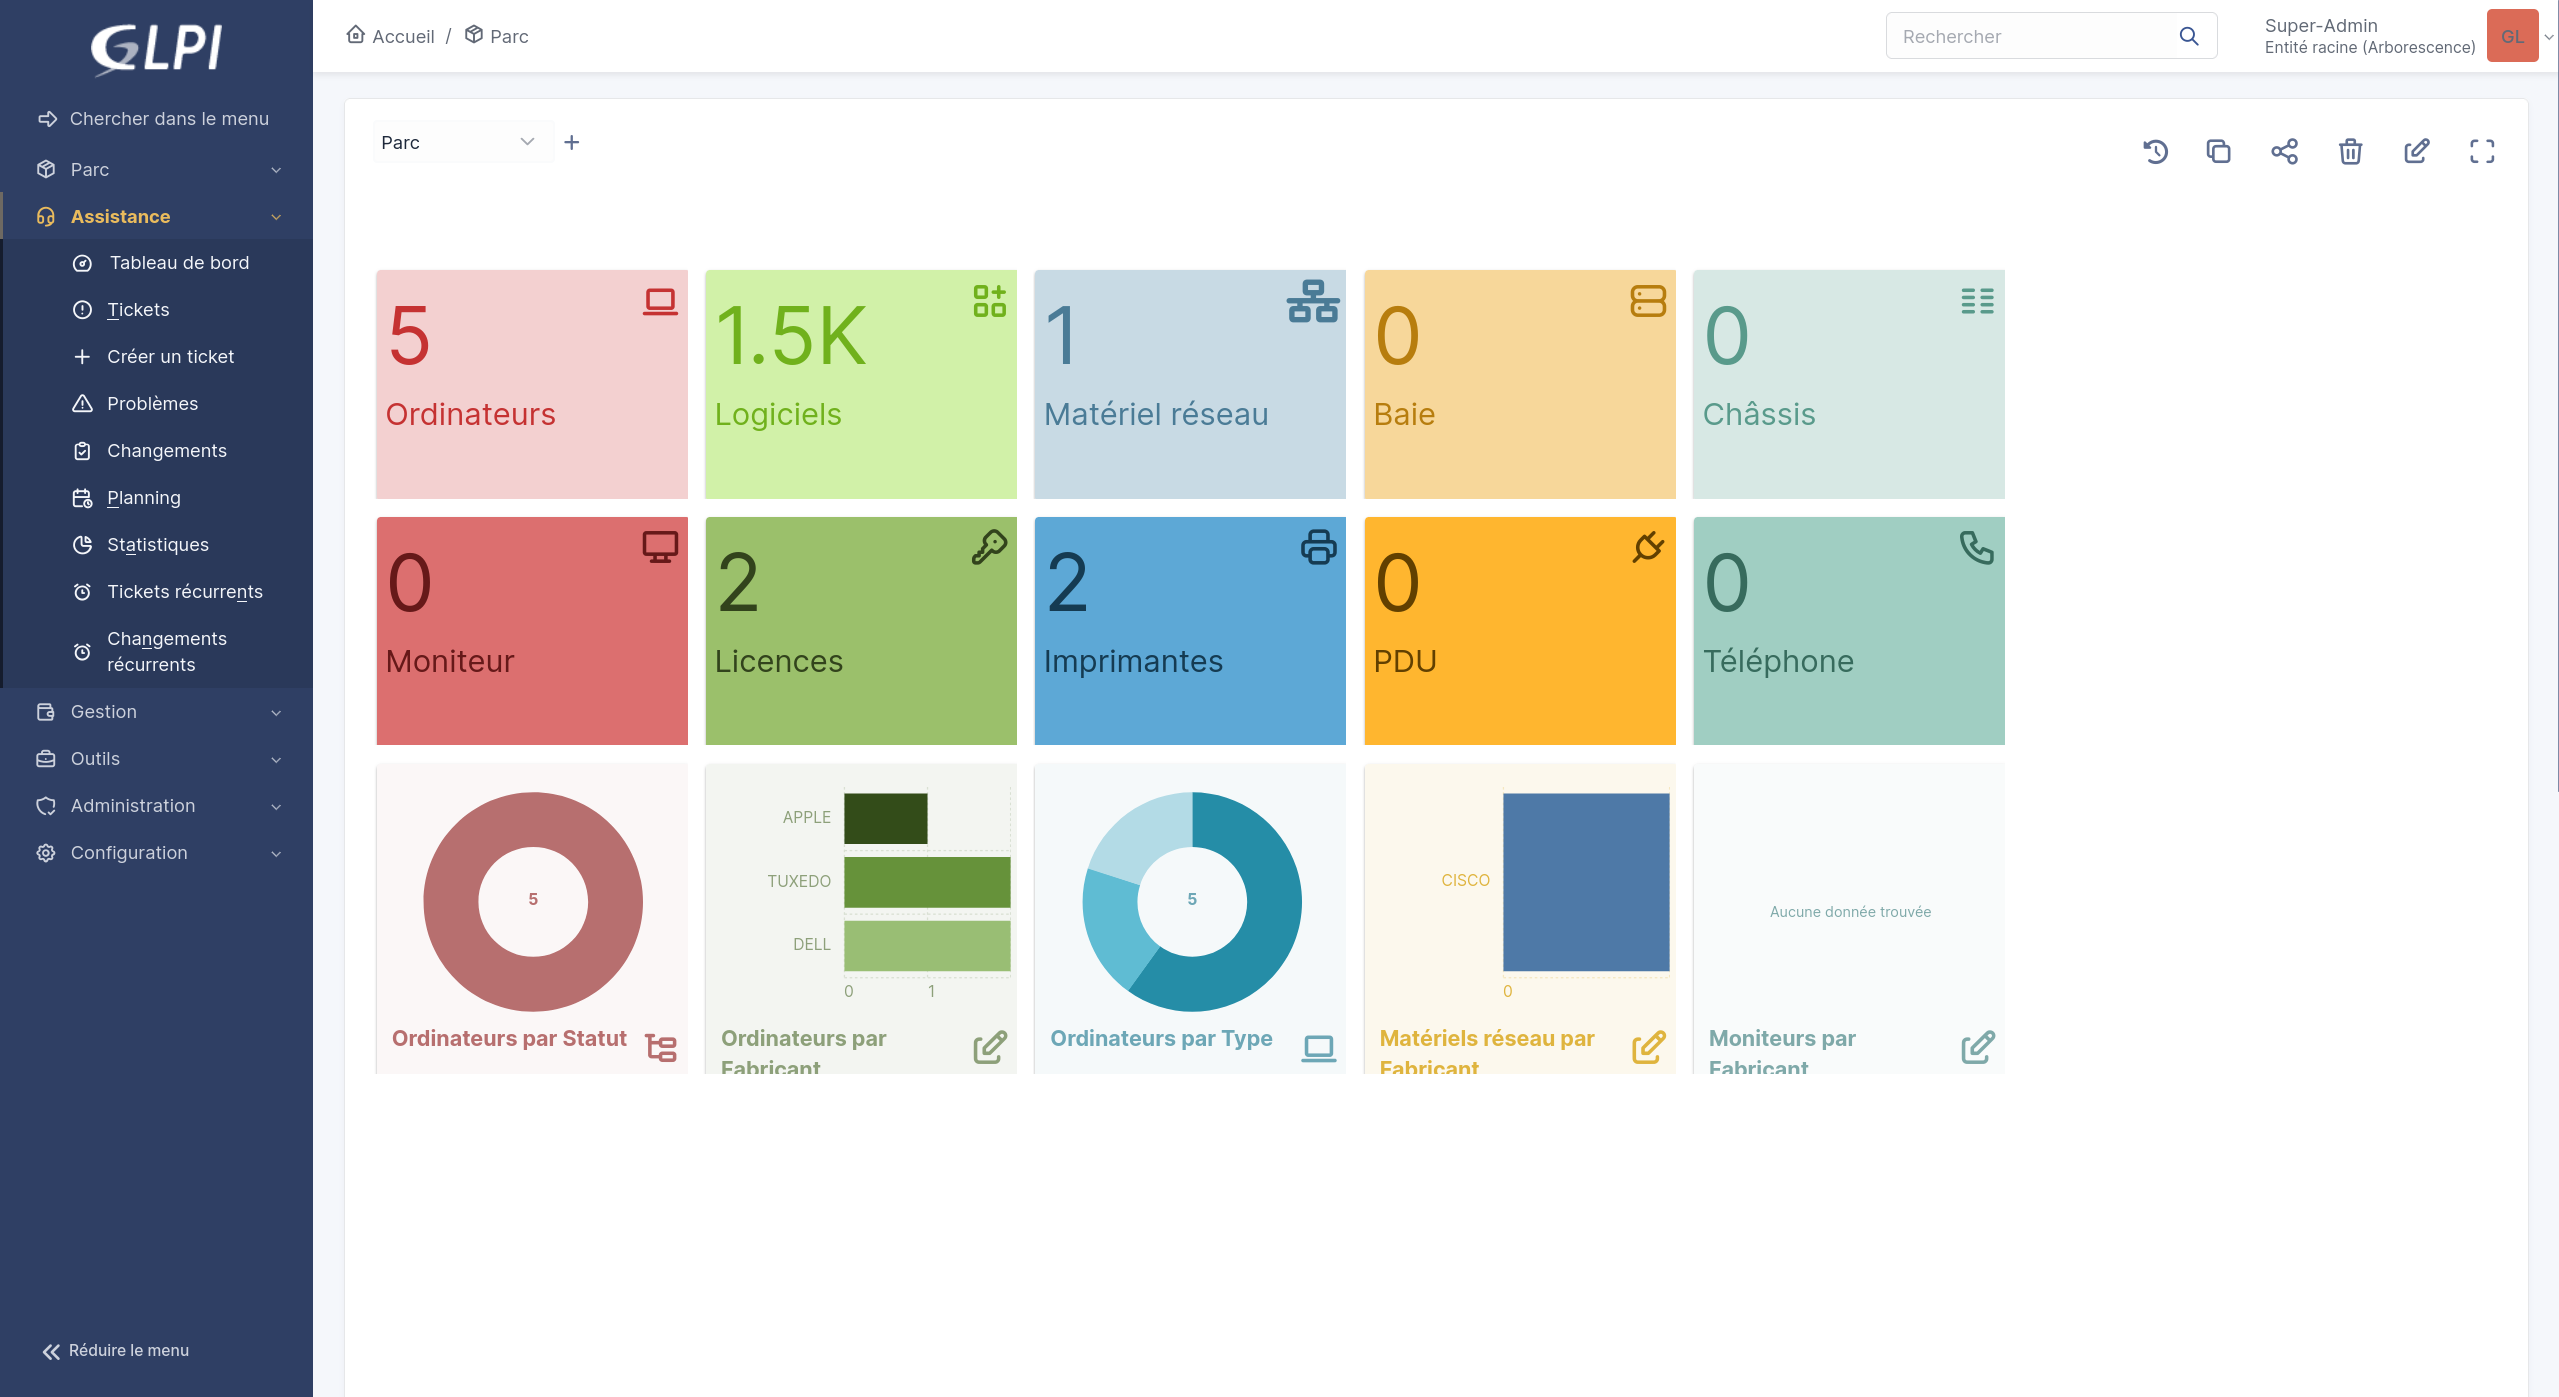Open the share dashboard icon
The width and height of the screenshot is (2559, 1397).
[2284, 151]
